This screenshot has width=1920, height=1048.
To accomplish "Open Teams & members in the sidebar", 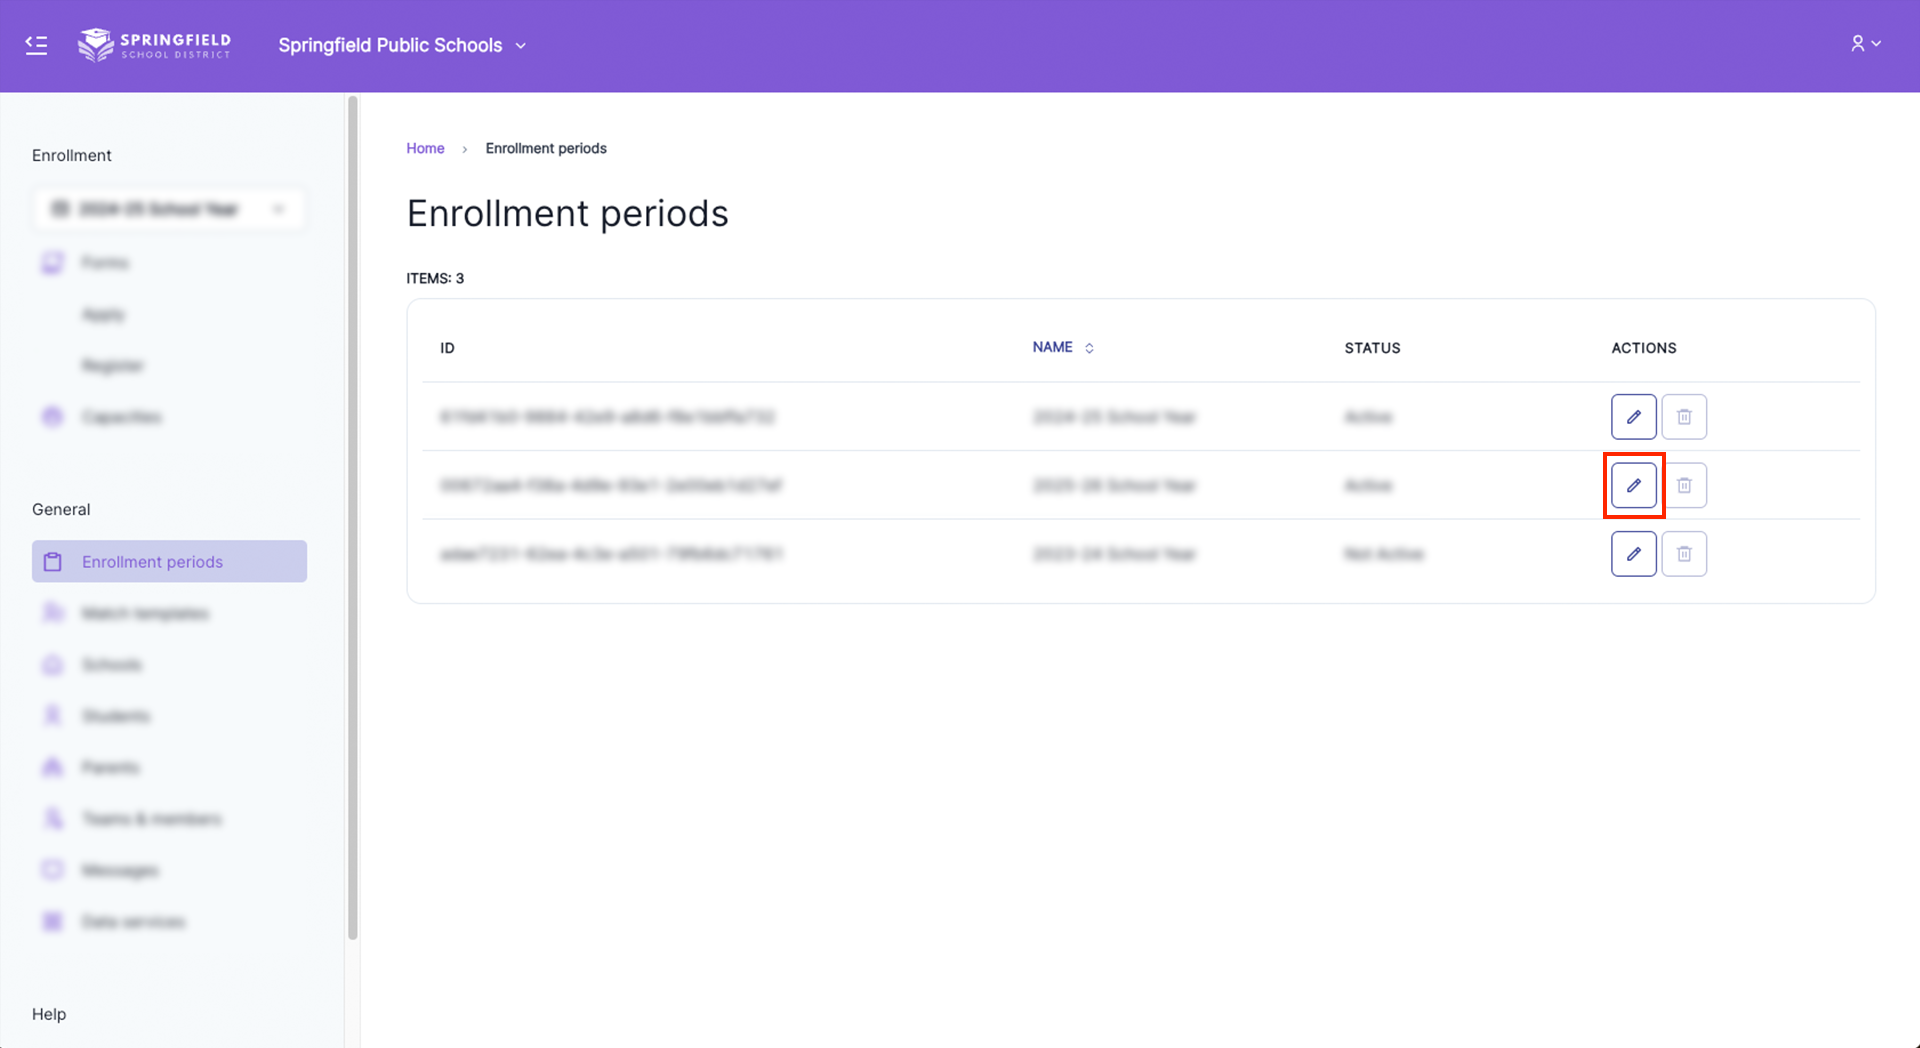I will pos(151,819).
